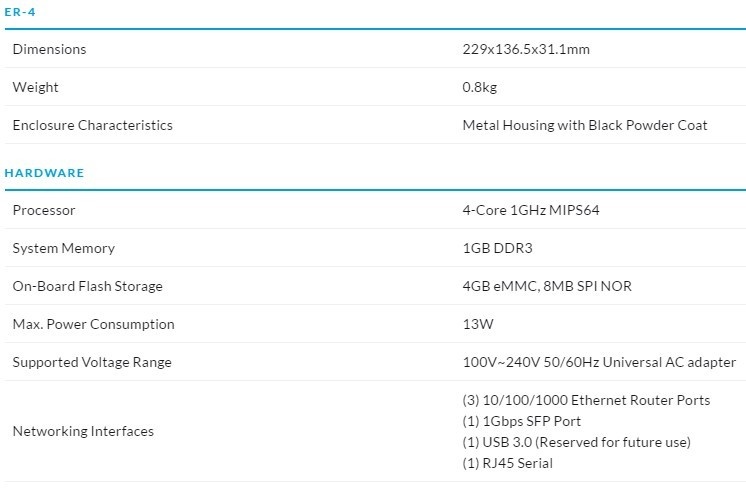Image resolution: width=746 pixels, height=494 pixels.
Task: Click the RJ45 Serial line
Action: coord(508,463)
